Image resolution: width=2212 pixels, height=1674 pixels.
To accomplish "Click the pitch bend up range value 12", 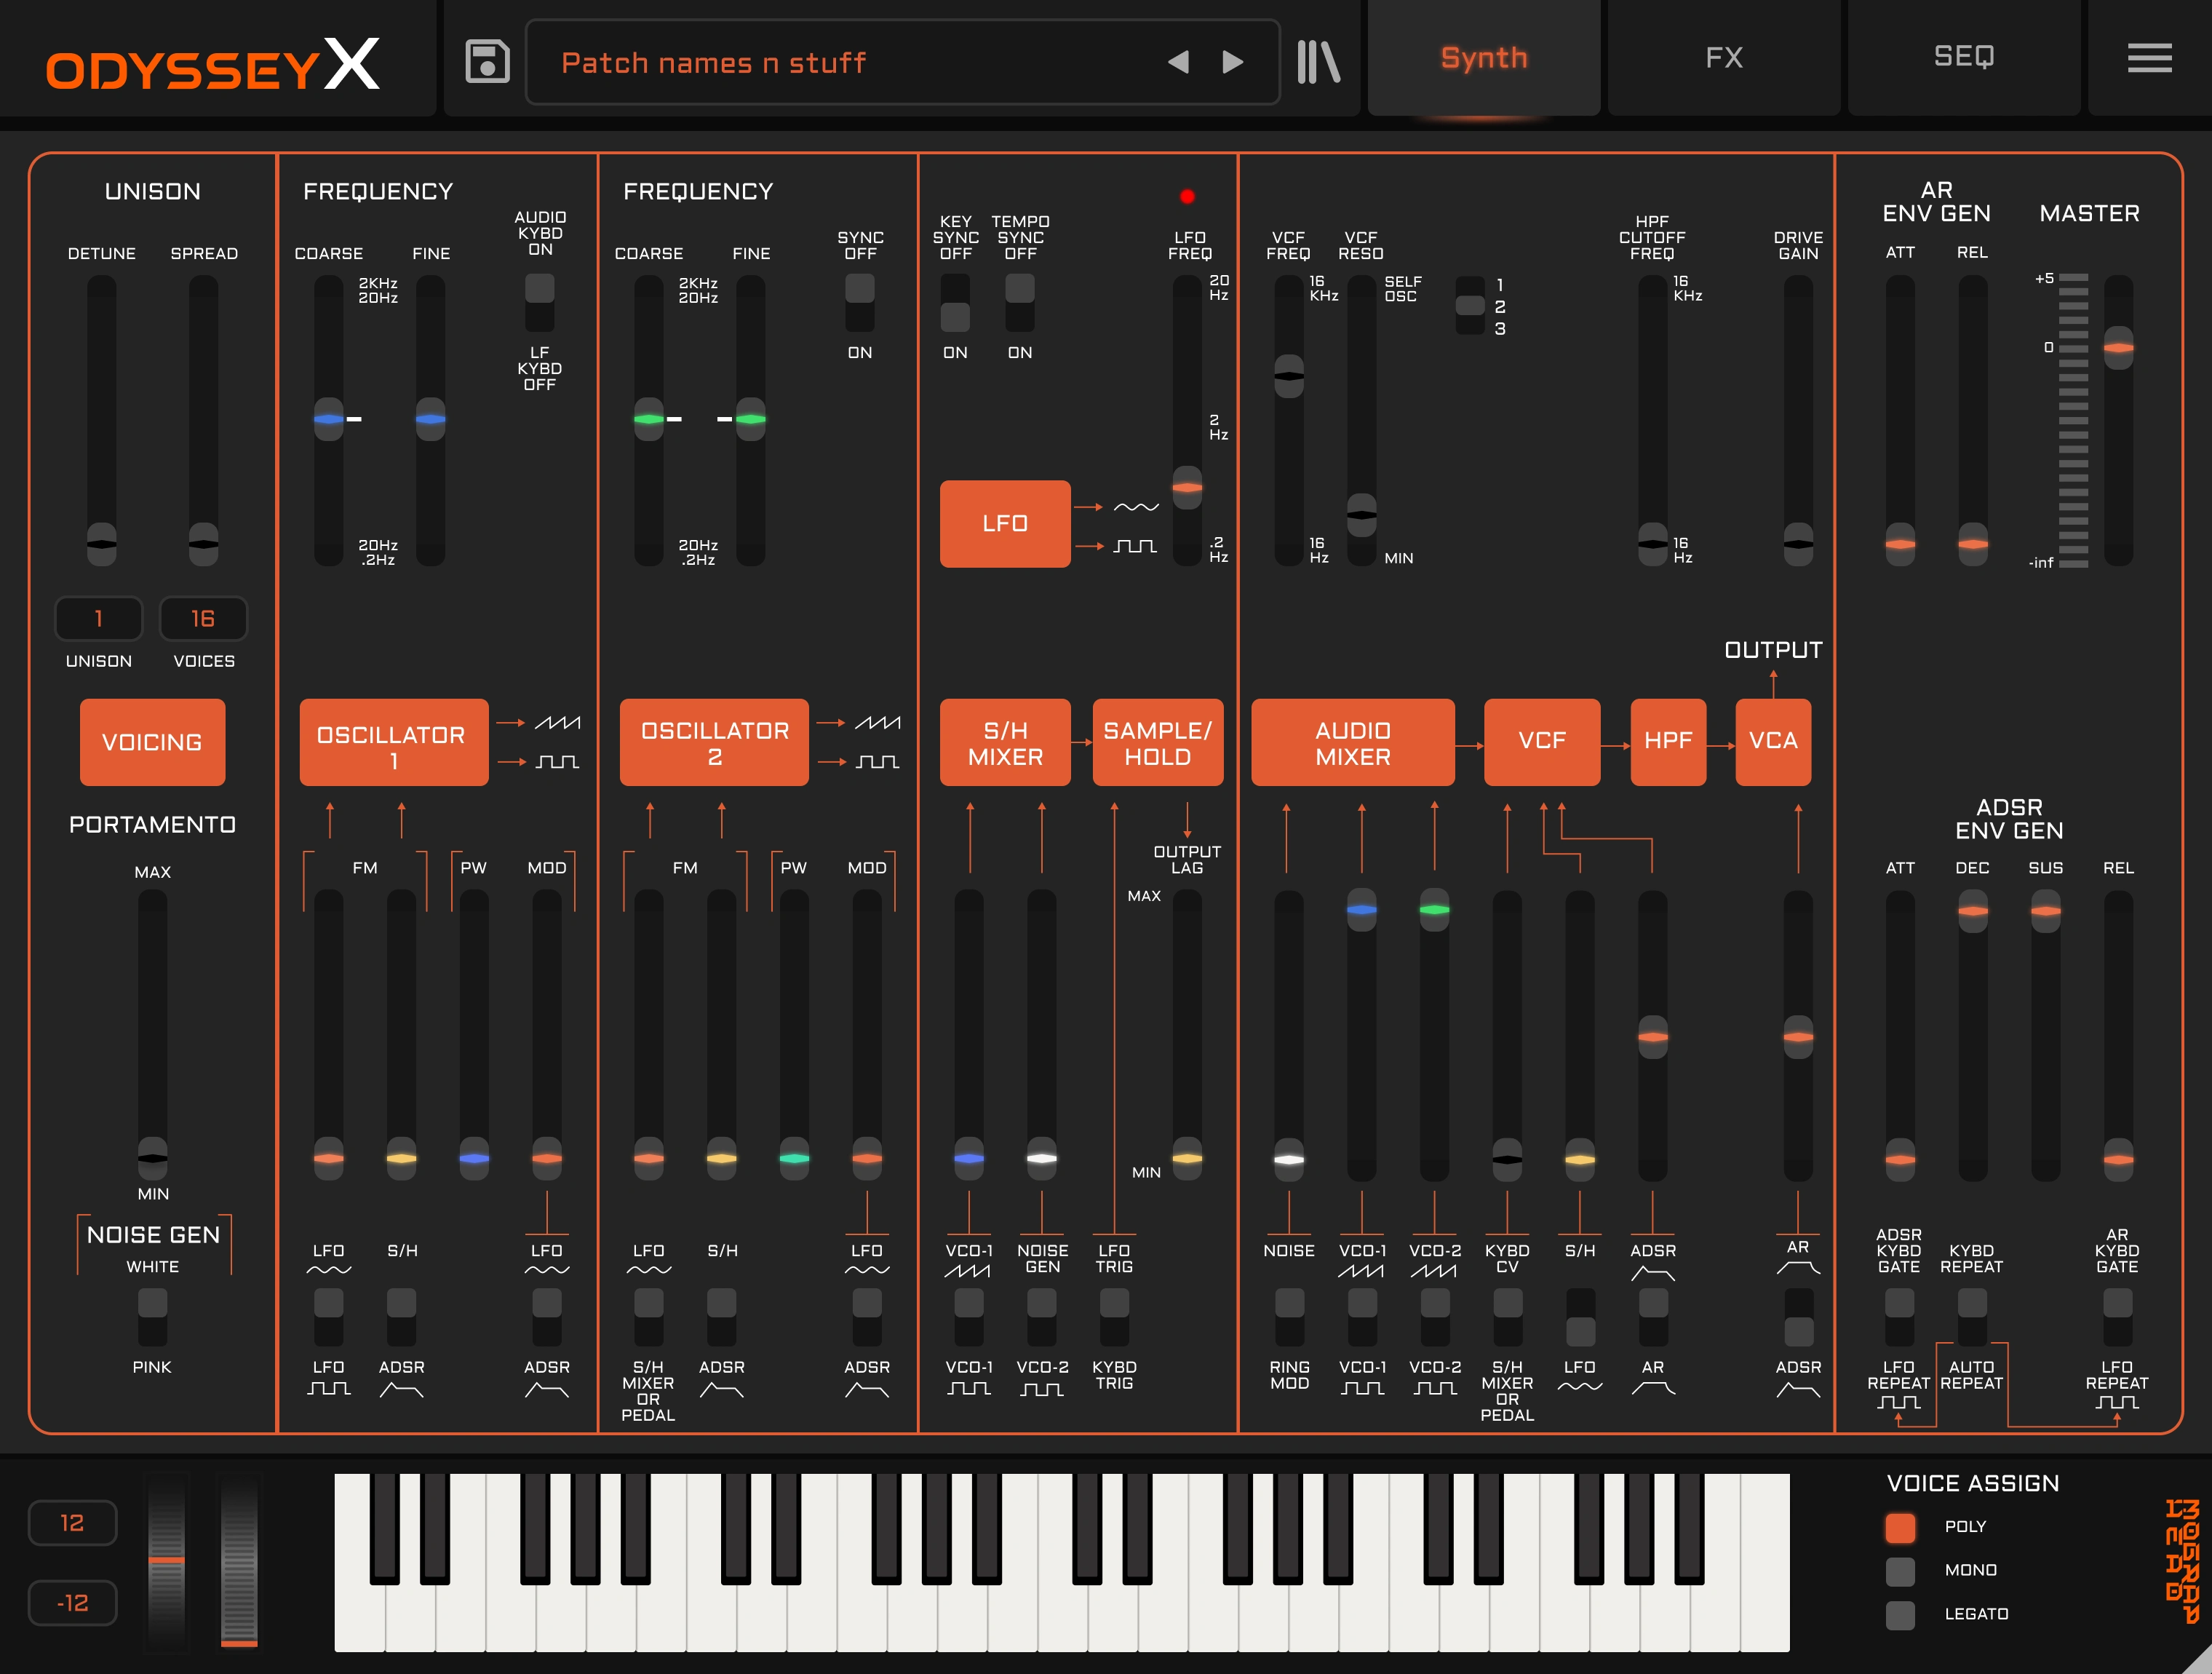I will click(x=72, y=1523).
